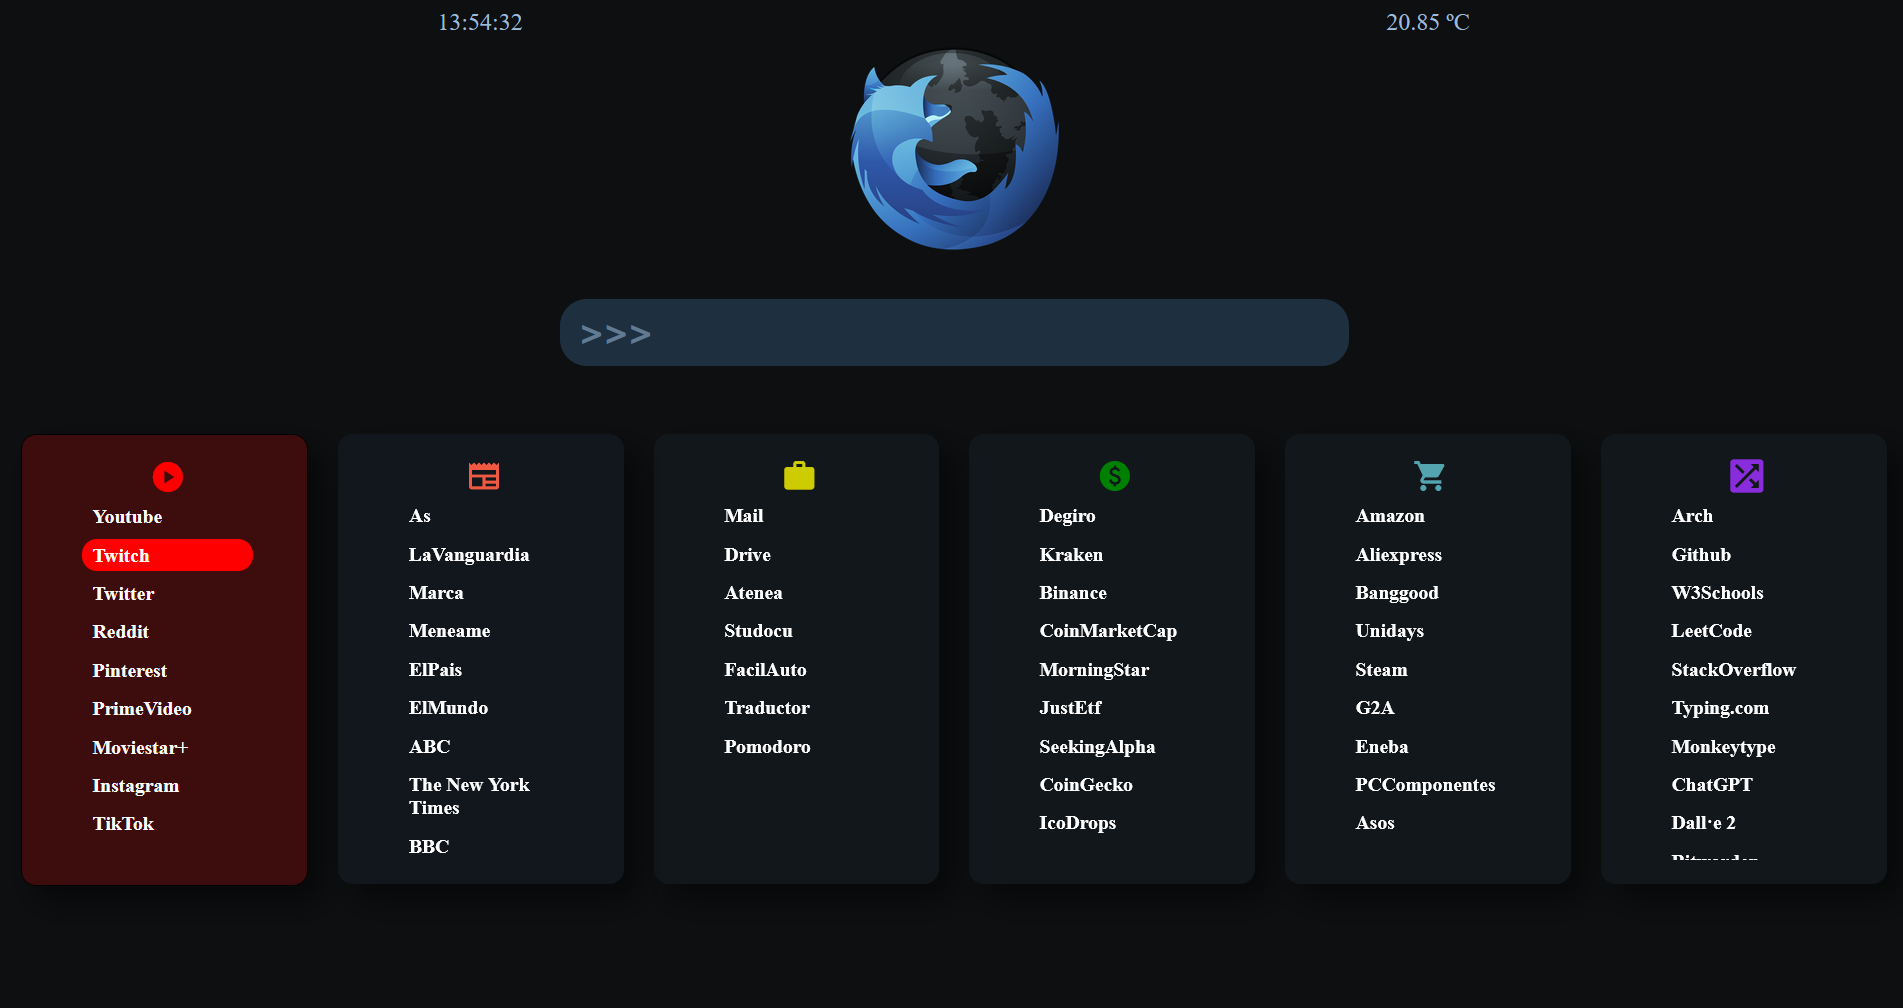Screen dimensions: 1903x1008
Task: Open the PCComponentes store link
Action: [1425, 785]
